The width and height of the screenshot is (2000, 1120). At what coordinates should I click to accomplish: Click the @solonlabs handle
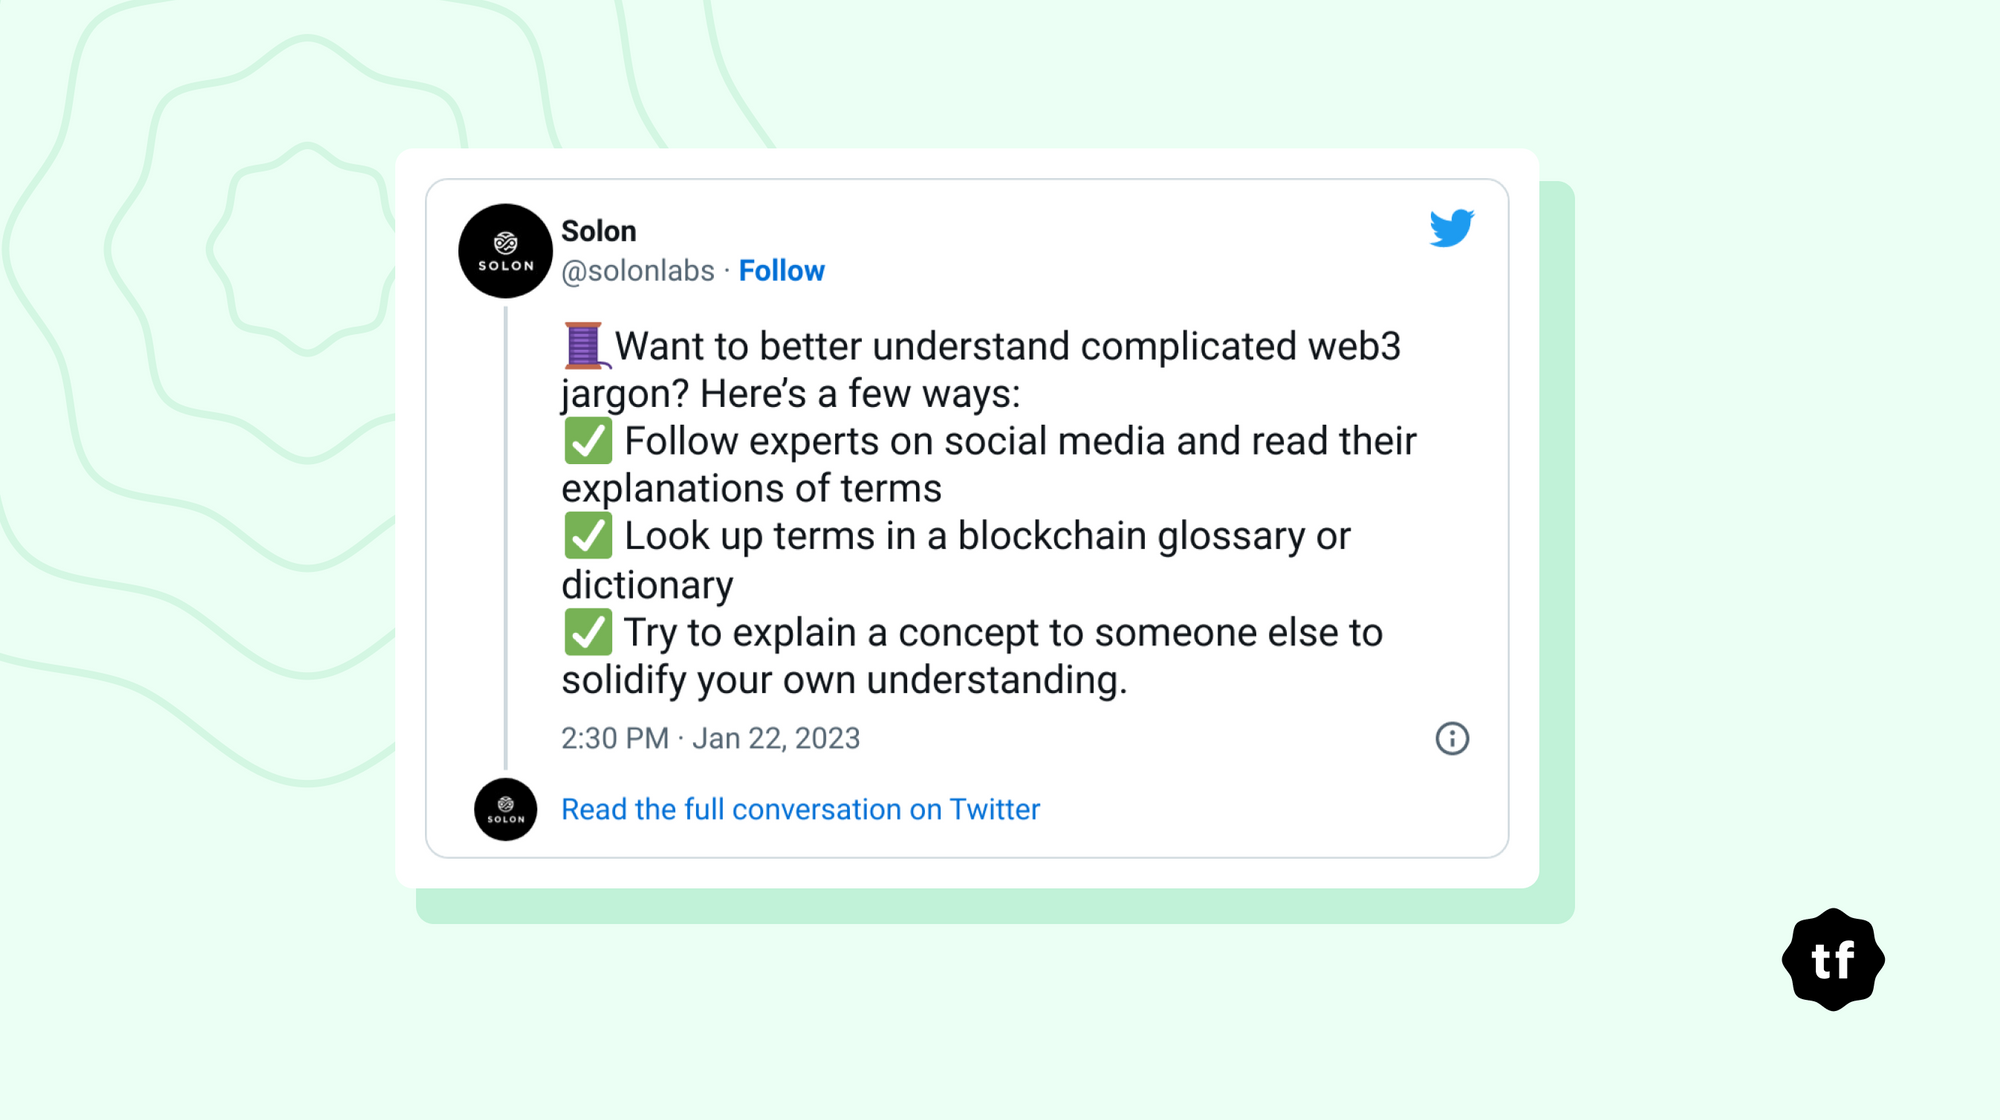(638, 271)
